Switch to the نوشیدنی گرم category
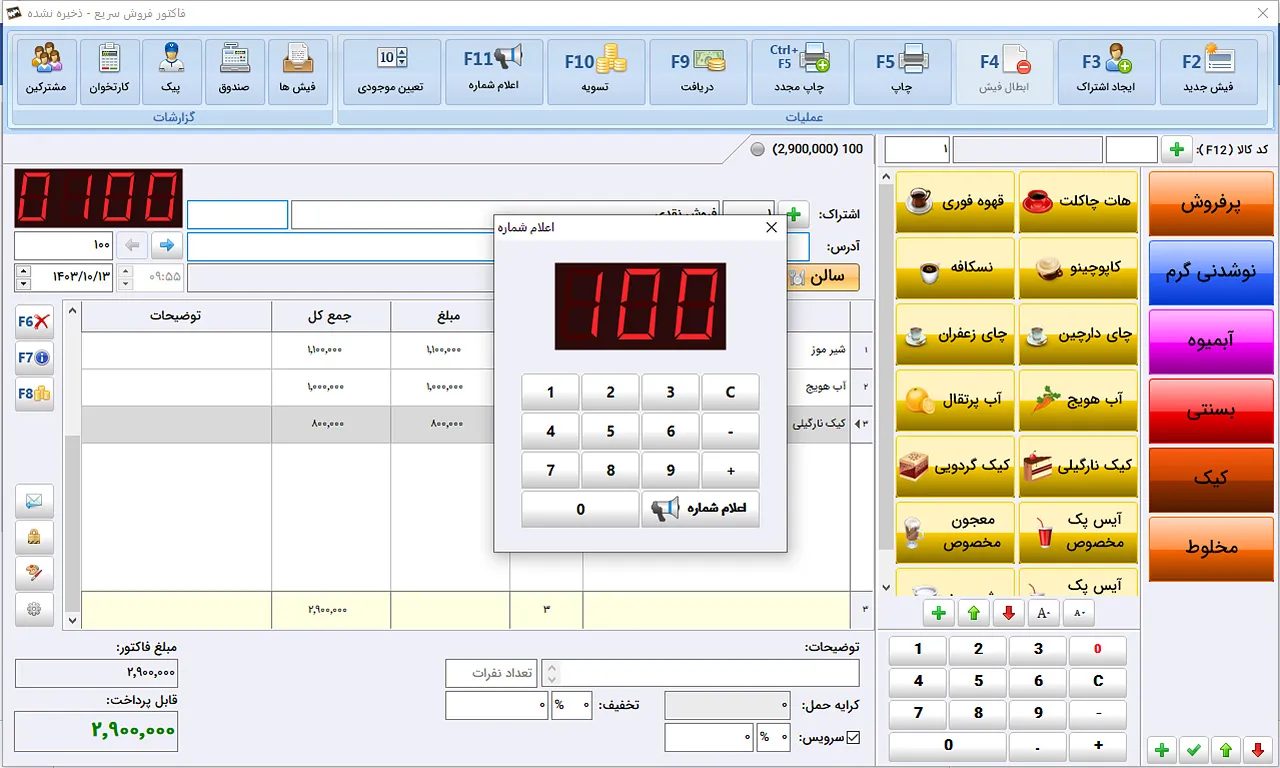The height and width of the screenshot is (768, 1280). coord(1211,272)
